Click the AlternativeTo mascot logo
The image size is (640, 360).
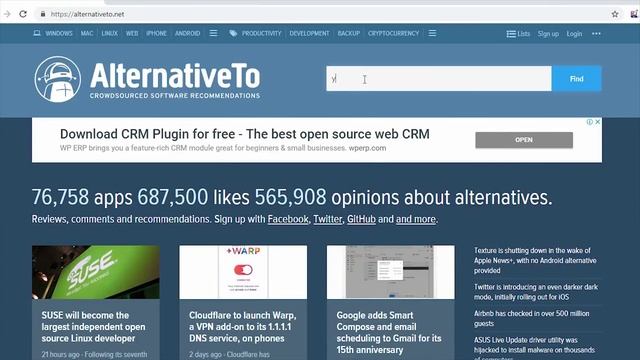pyautogui.click(x=58, y=79)
